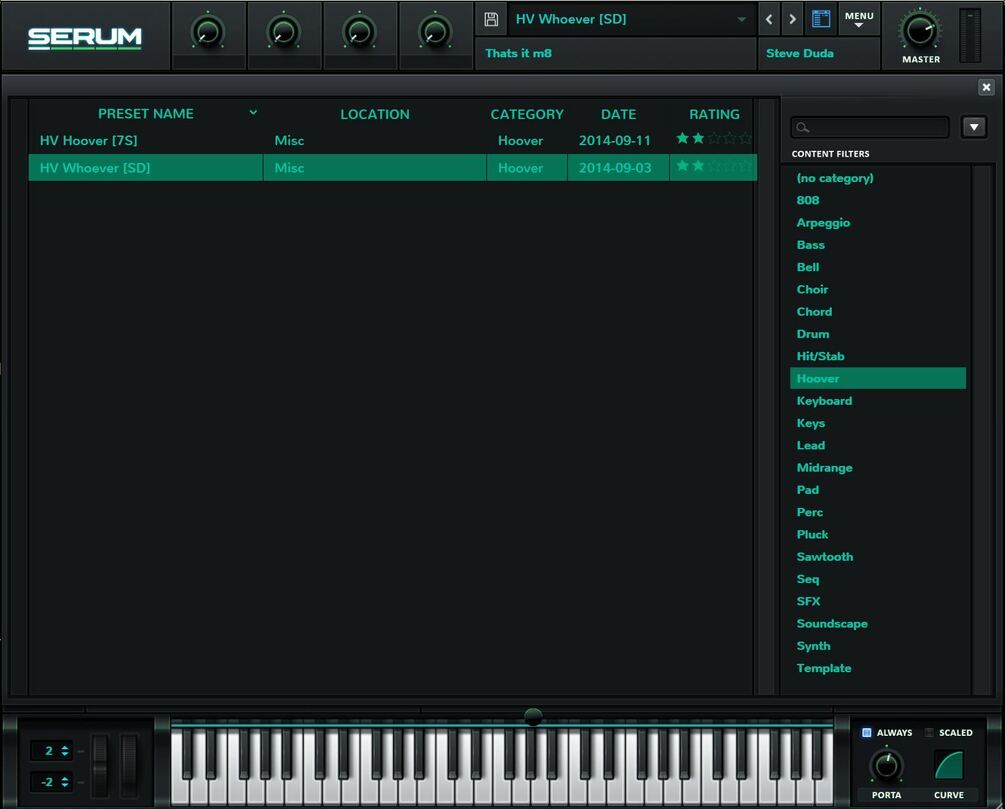Filter presets by Perc category
The width and height of the screenshot is (1005, 809).
(810, 512)
